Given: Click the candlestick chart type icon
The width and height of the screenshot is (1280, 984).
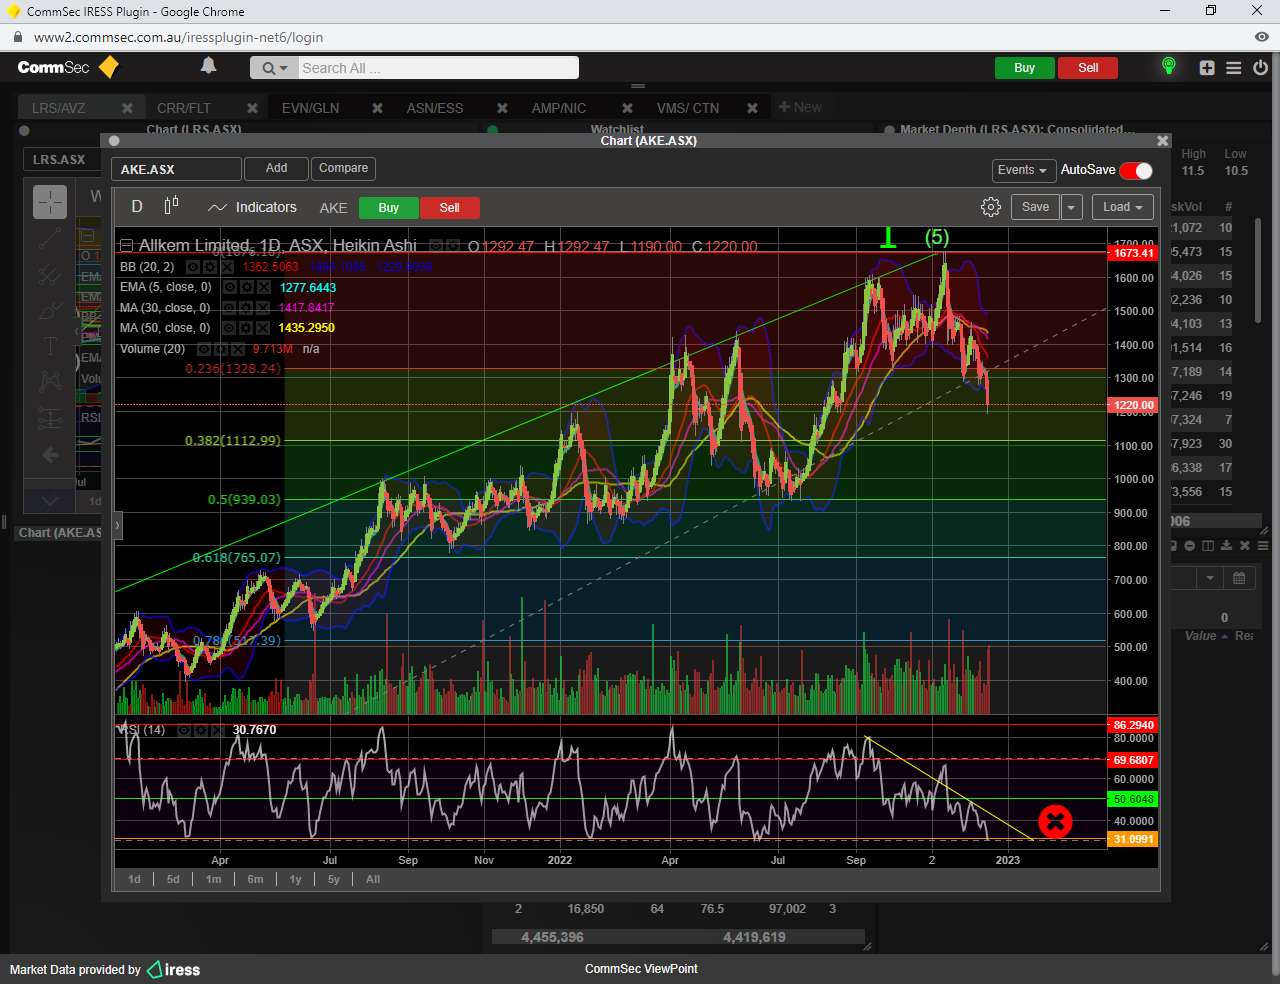Looking at the screenshot, I should click(171, 206).
